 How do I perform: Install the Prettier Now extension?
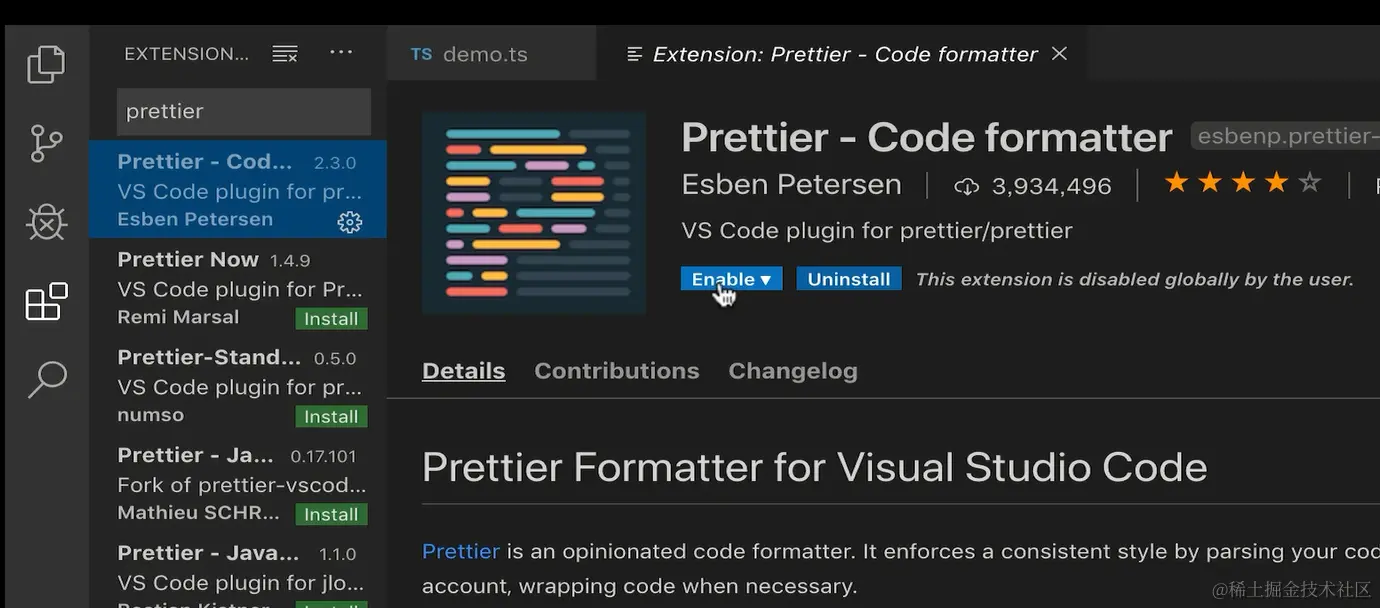click(x=331, y=319)
